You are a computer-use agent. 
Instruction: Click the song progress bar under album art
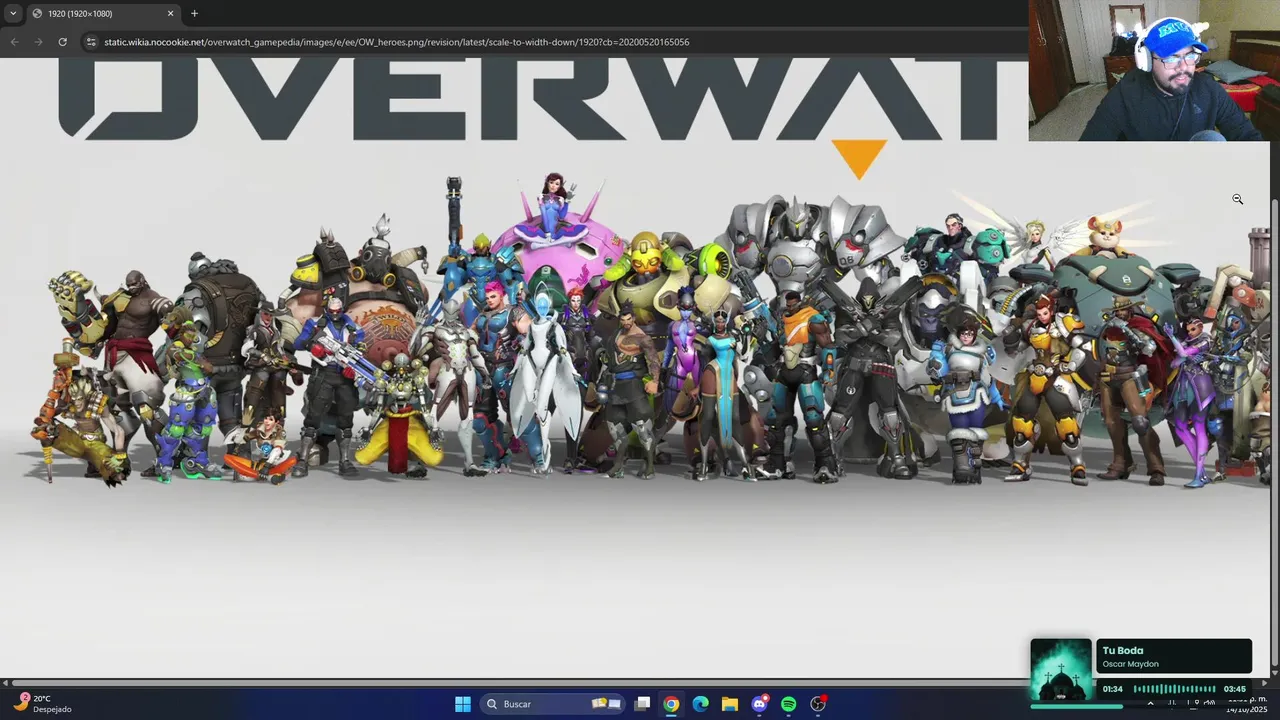click(x=1076, y=706)
